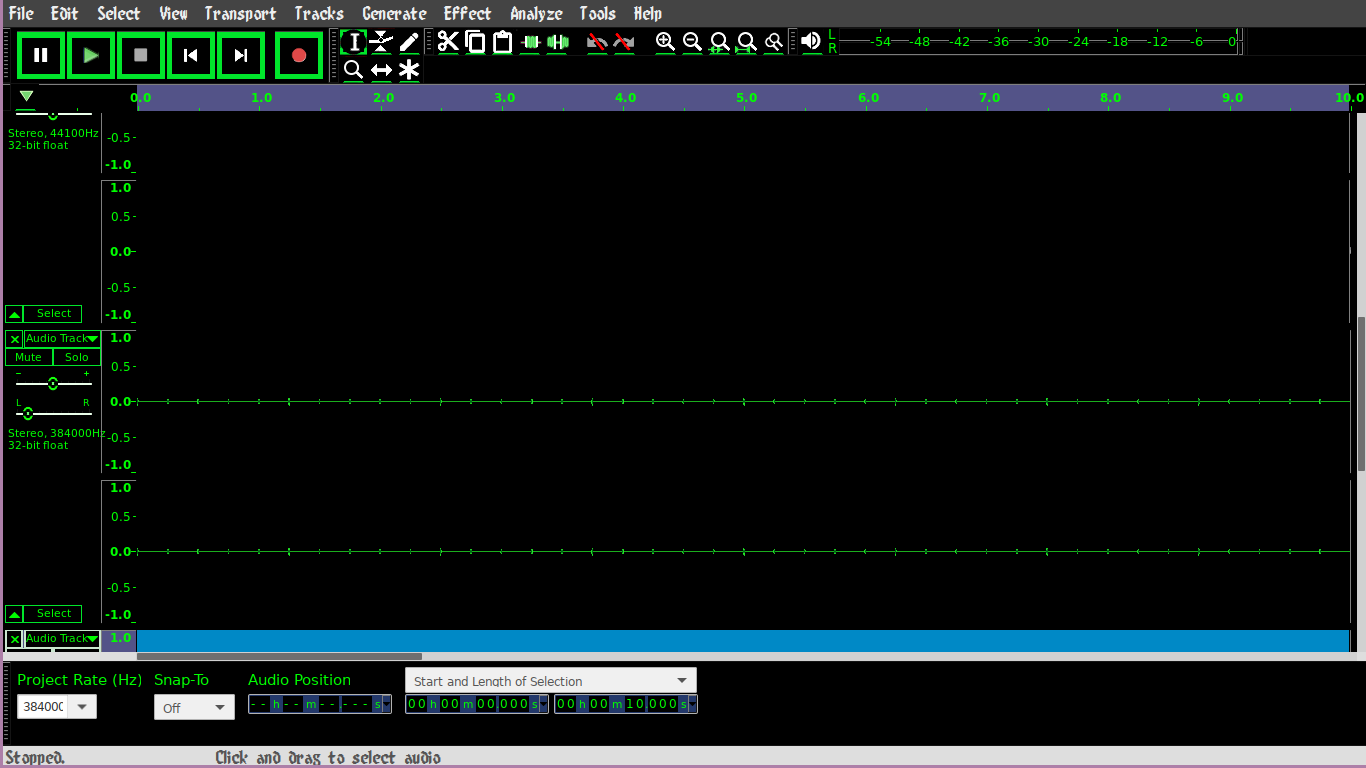
Task: Click the vertical scrollbar thumb at the right edge
Action: (x=1361, y=394)
